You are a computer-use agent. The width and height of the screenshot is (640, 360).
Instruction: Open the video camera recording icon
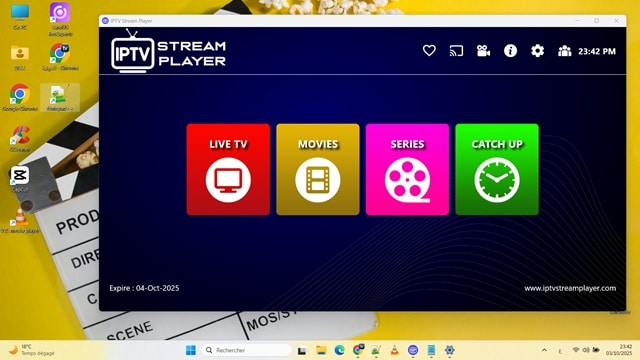coord(483,51)
